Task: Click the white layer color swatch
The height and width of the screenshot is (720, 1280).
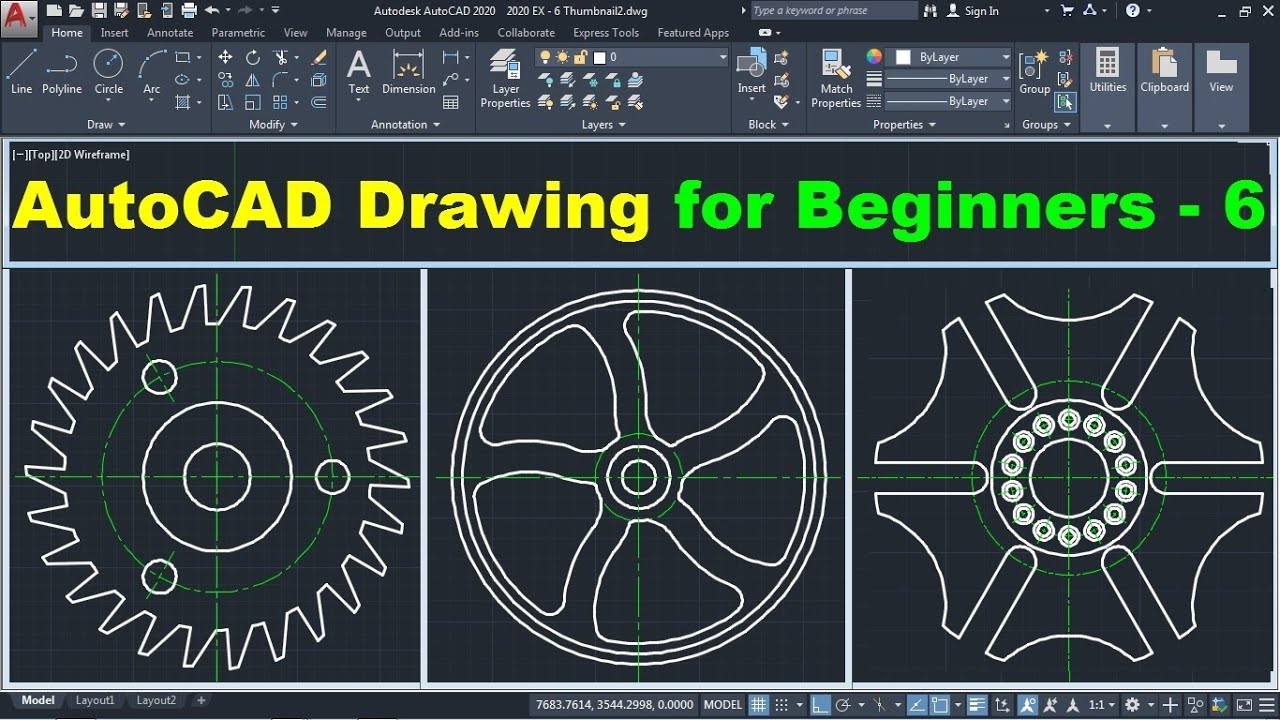Action: [x=600, y=57]
